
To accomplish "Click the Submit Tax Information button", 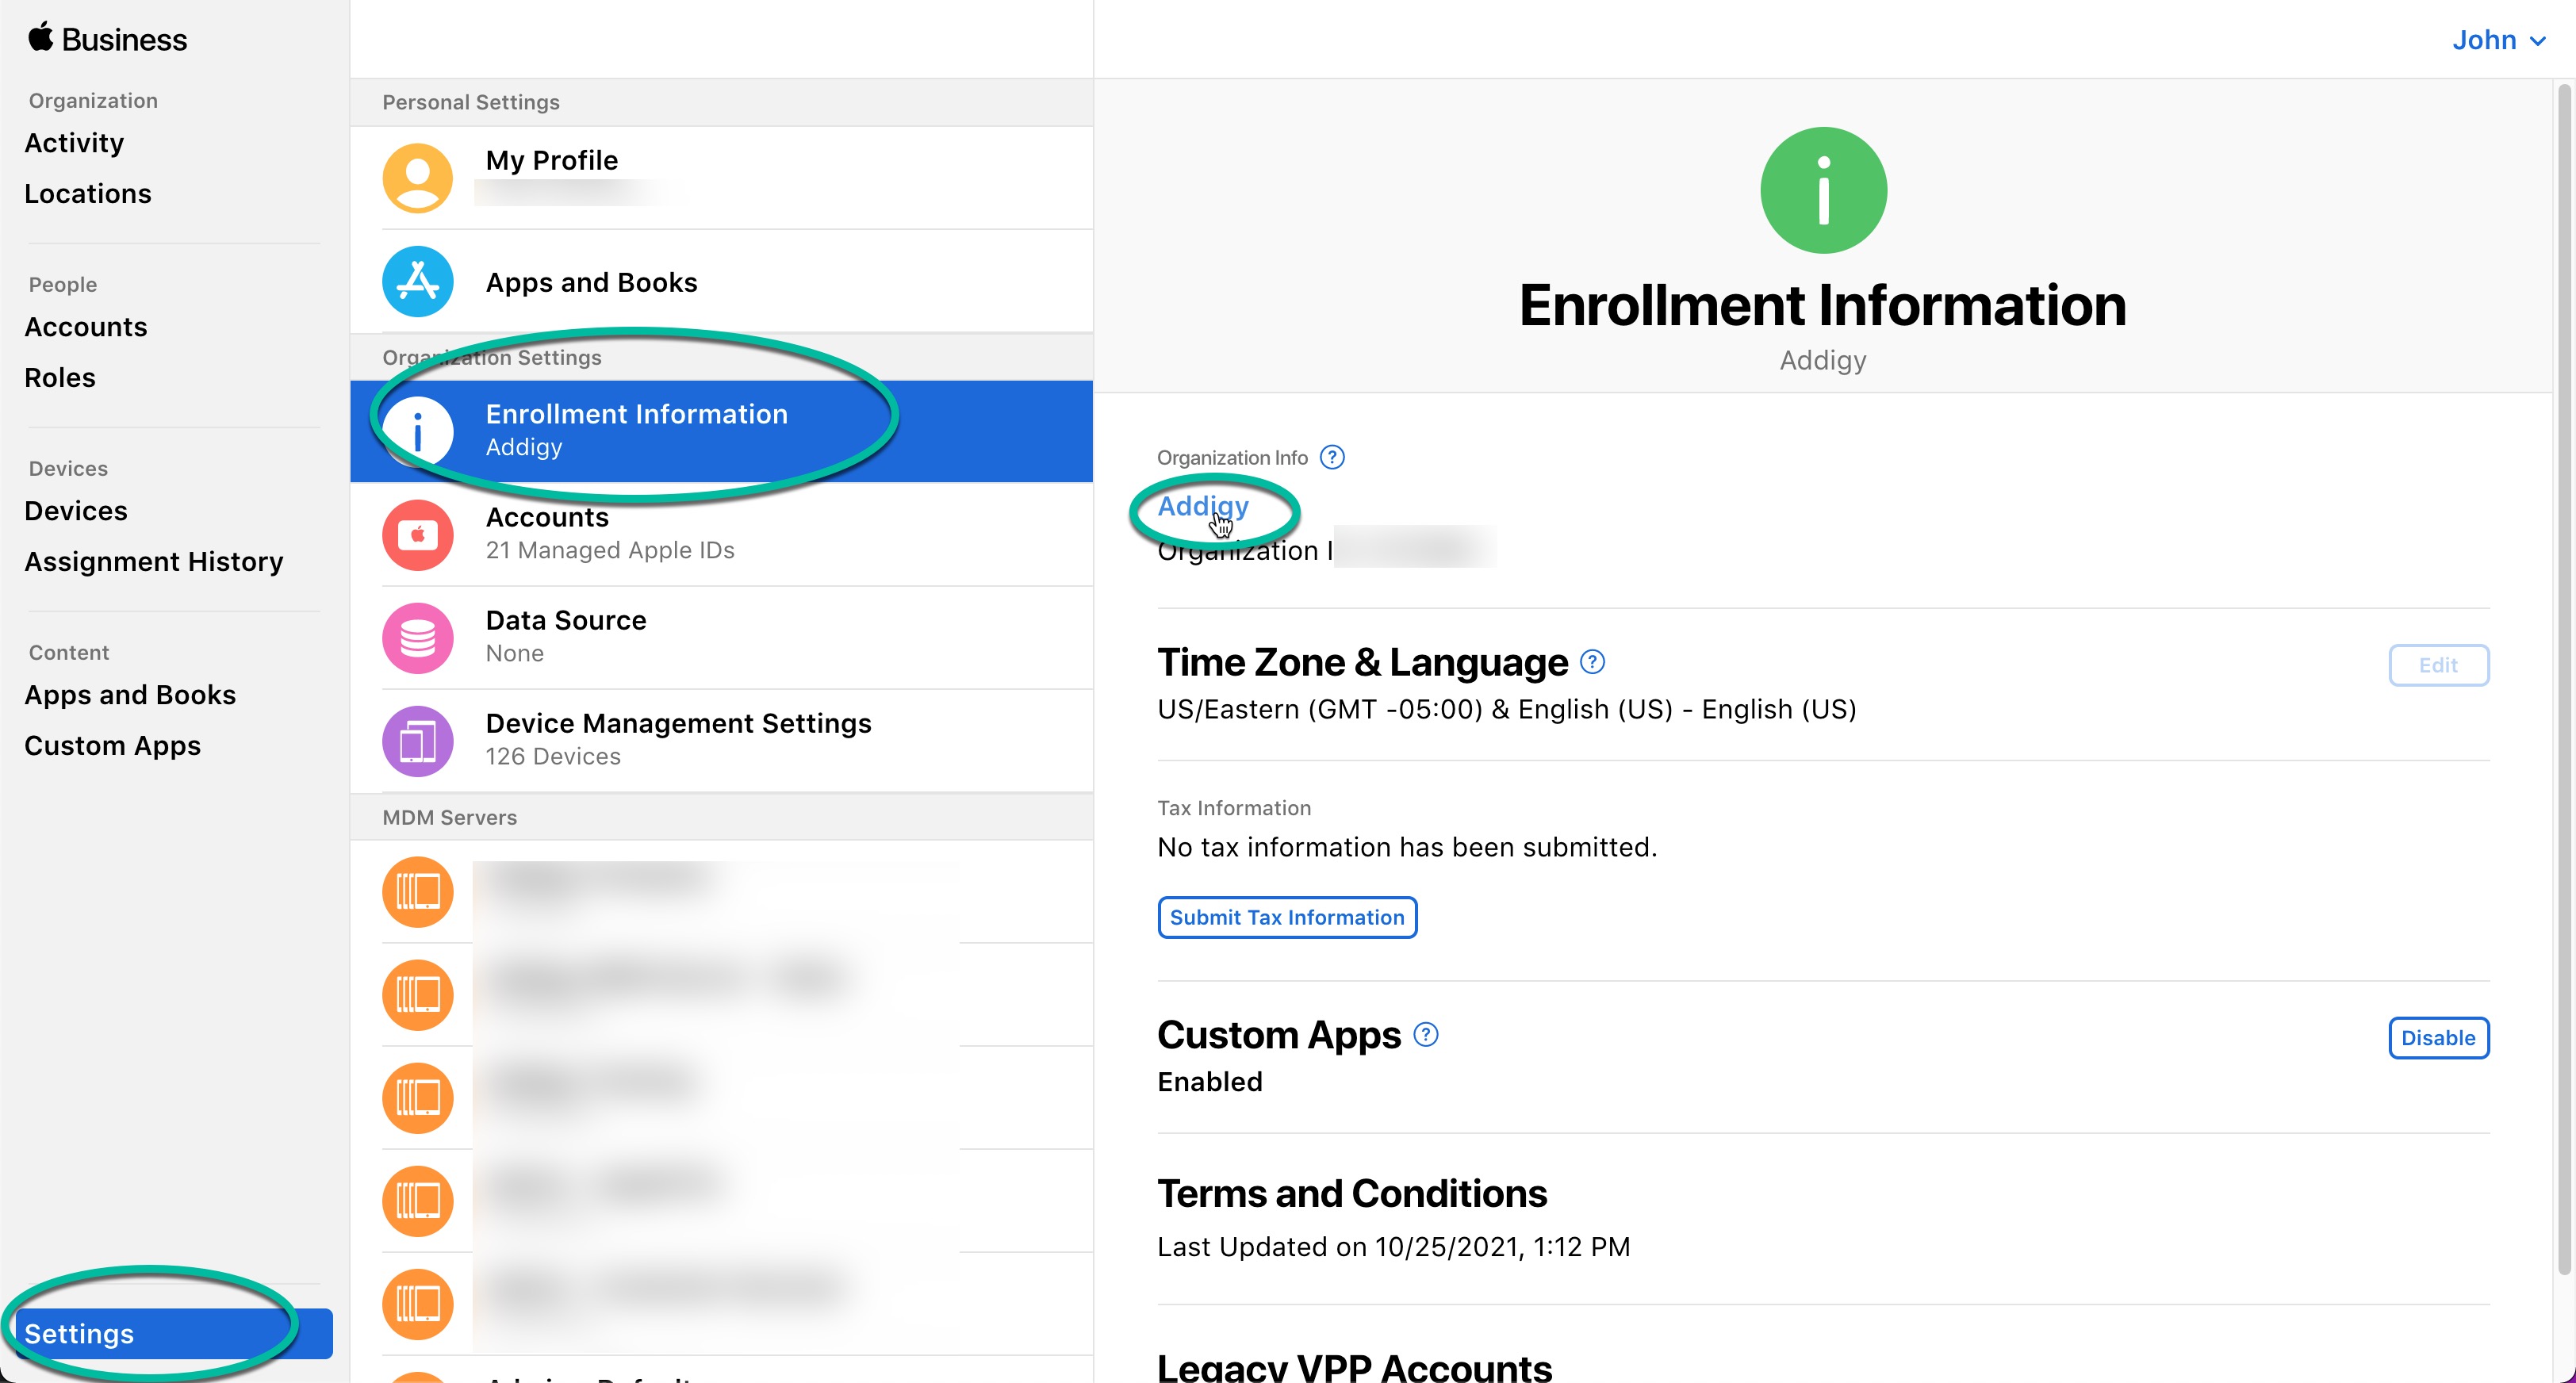I will click(x=1287, y=917).
